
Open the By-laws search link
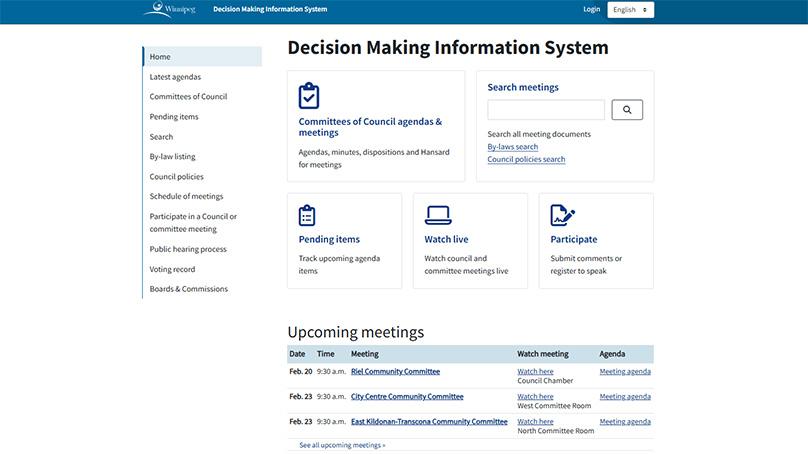513,147
